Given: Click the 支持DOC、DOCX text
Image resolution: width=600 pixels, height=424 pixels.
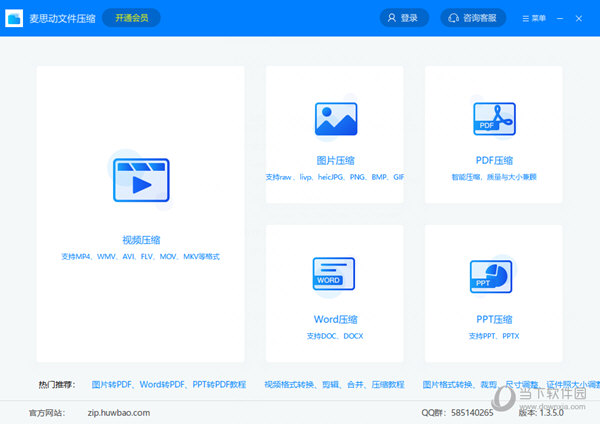Looking at the screenshot, I should 335,336.
